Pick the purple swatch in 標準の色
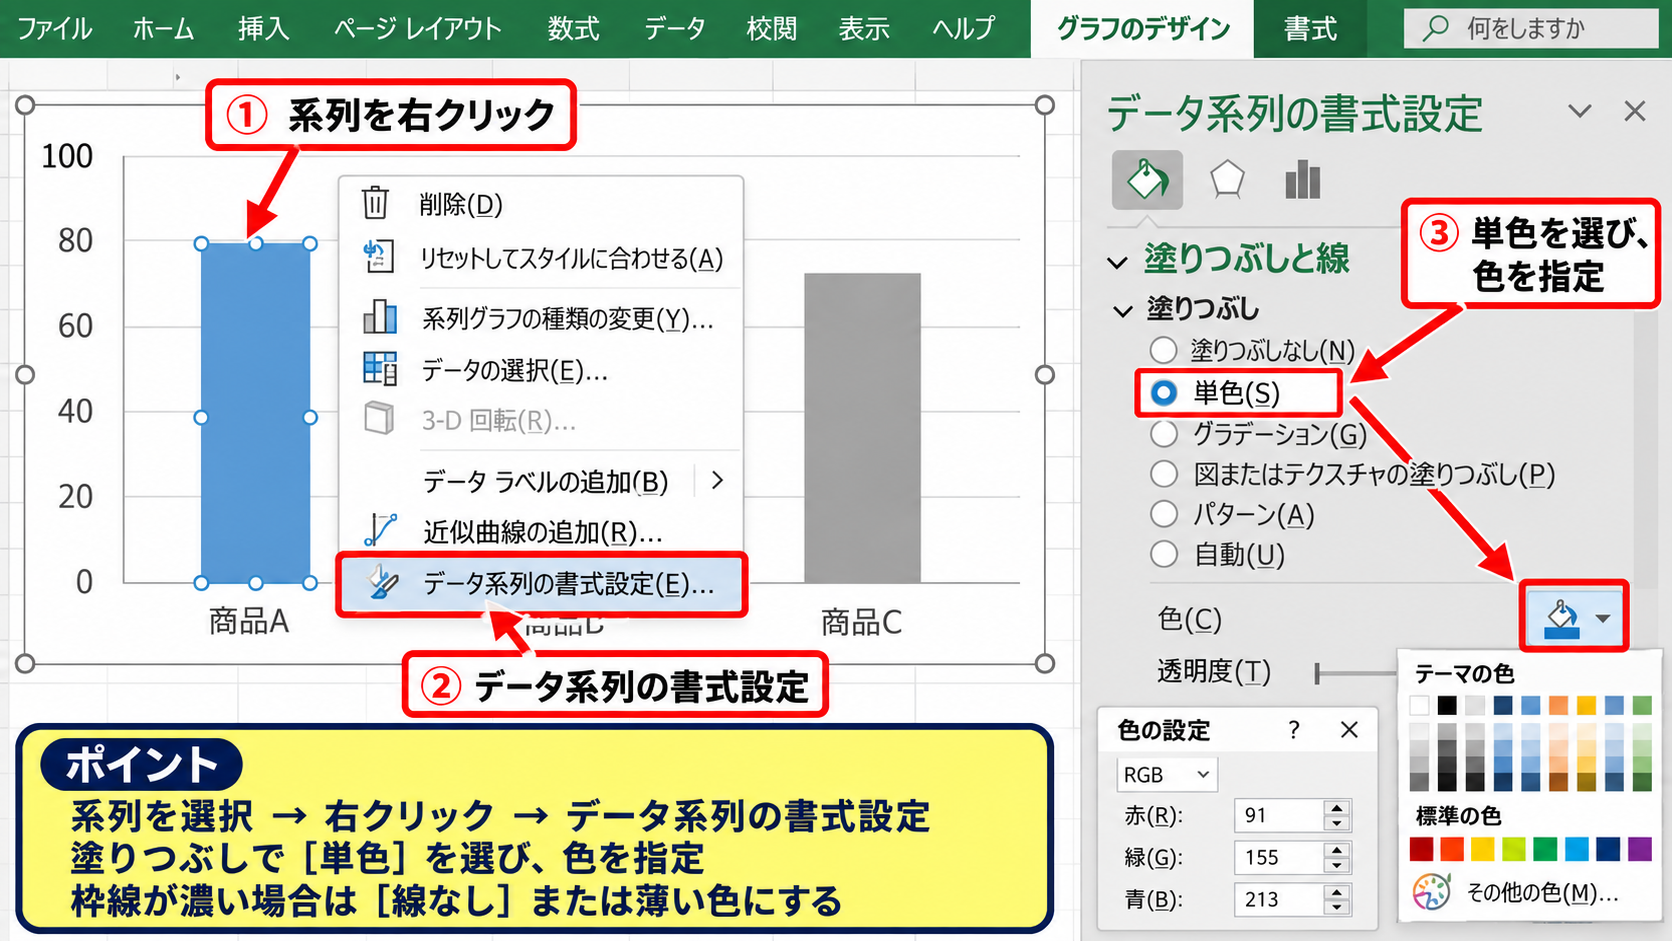This screenshot has width=1672, height=941. pyautogui.click(x=1640, y=849)
